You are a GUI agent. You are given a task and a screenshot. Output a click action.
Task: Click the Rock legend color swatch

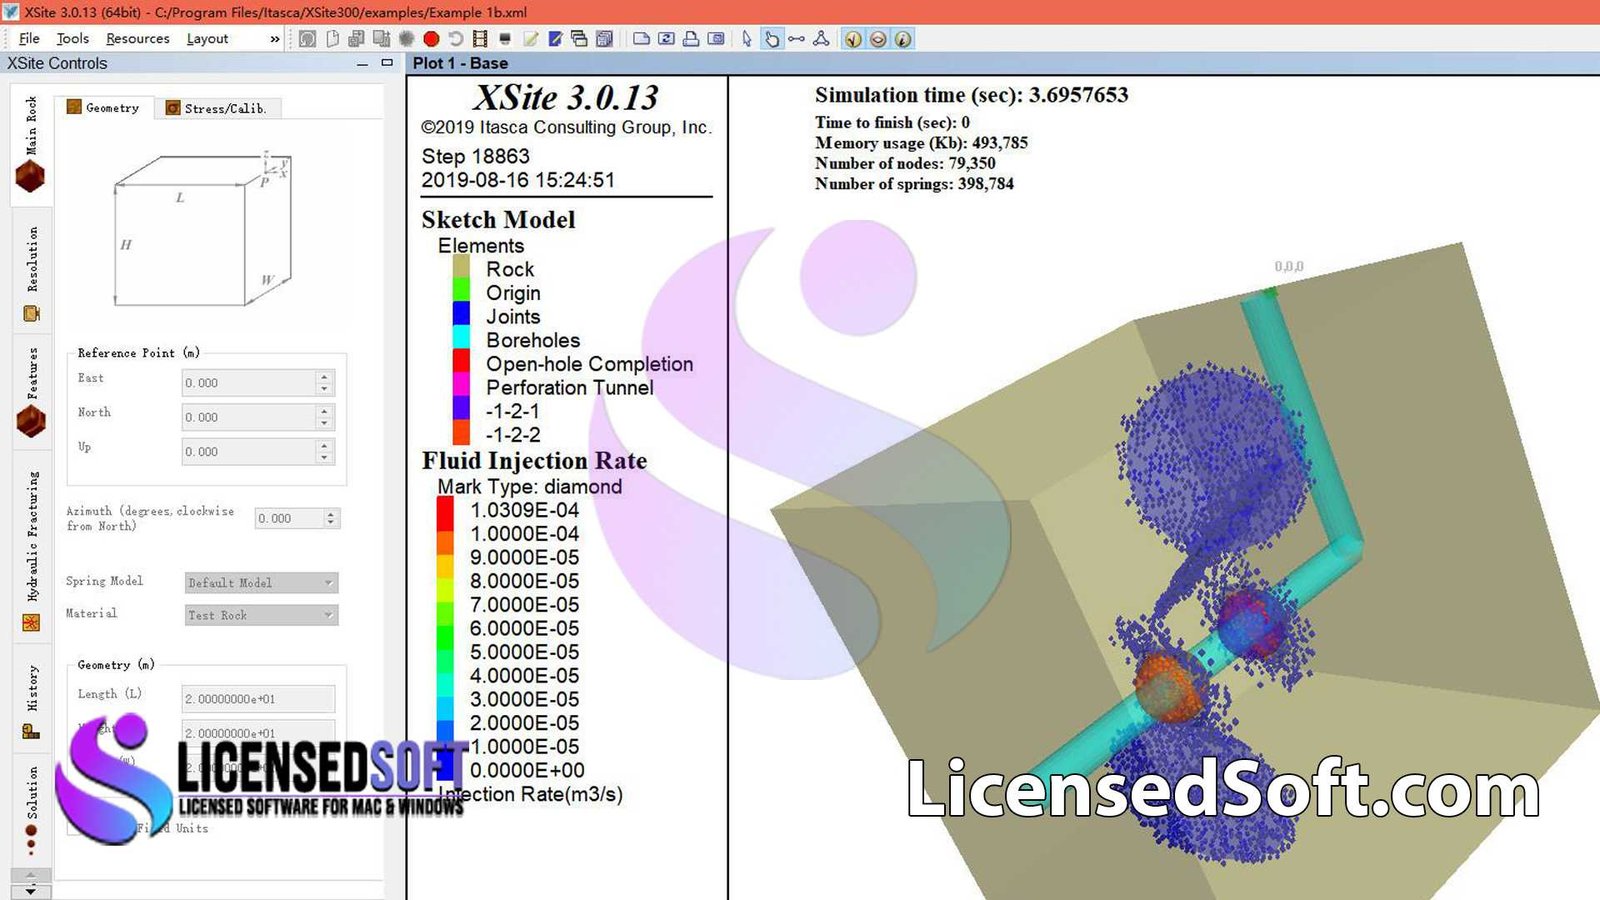click(x=461, y=267)
